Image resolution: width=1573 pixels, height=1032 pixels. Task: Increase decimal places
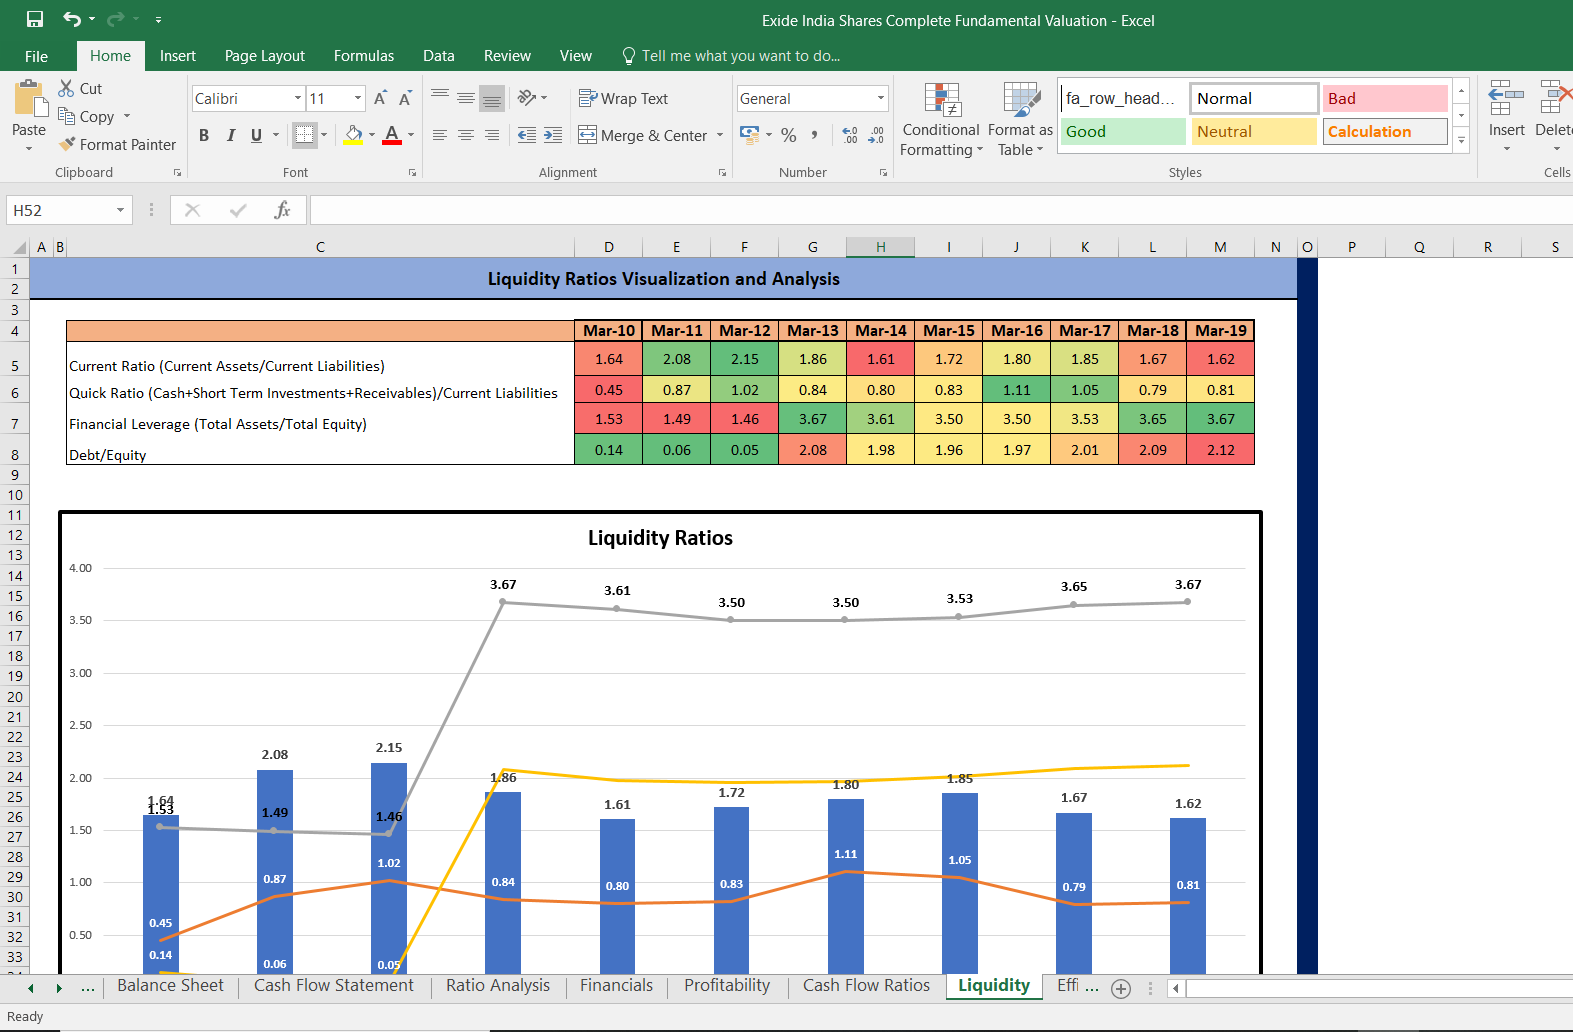click(850, 135)
